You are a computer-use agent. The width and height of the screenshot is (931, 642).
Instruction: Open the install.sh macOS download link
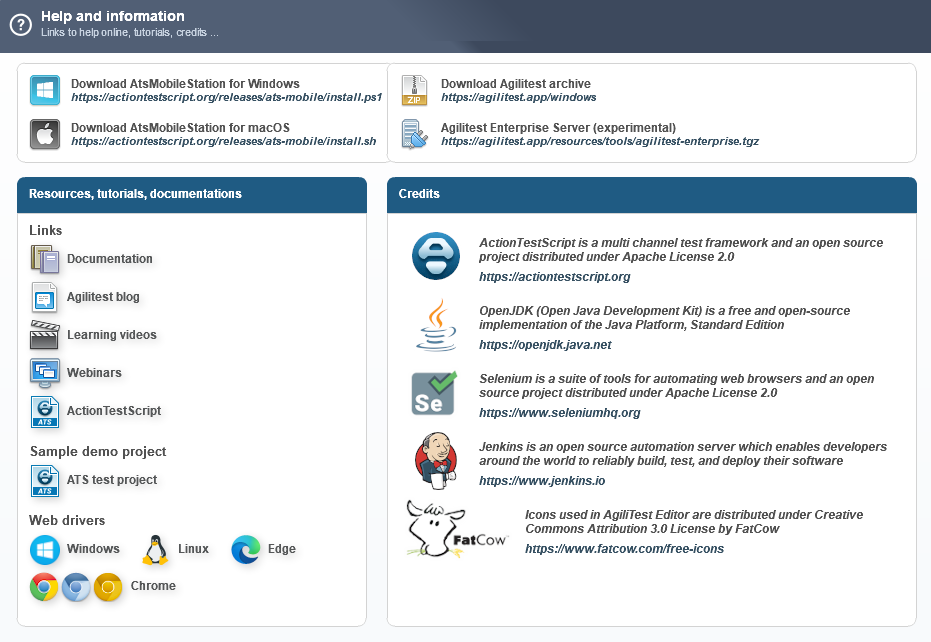click(224, 141)
